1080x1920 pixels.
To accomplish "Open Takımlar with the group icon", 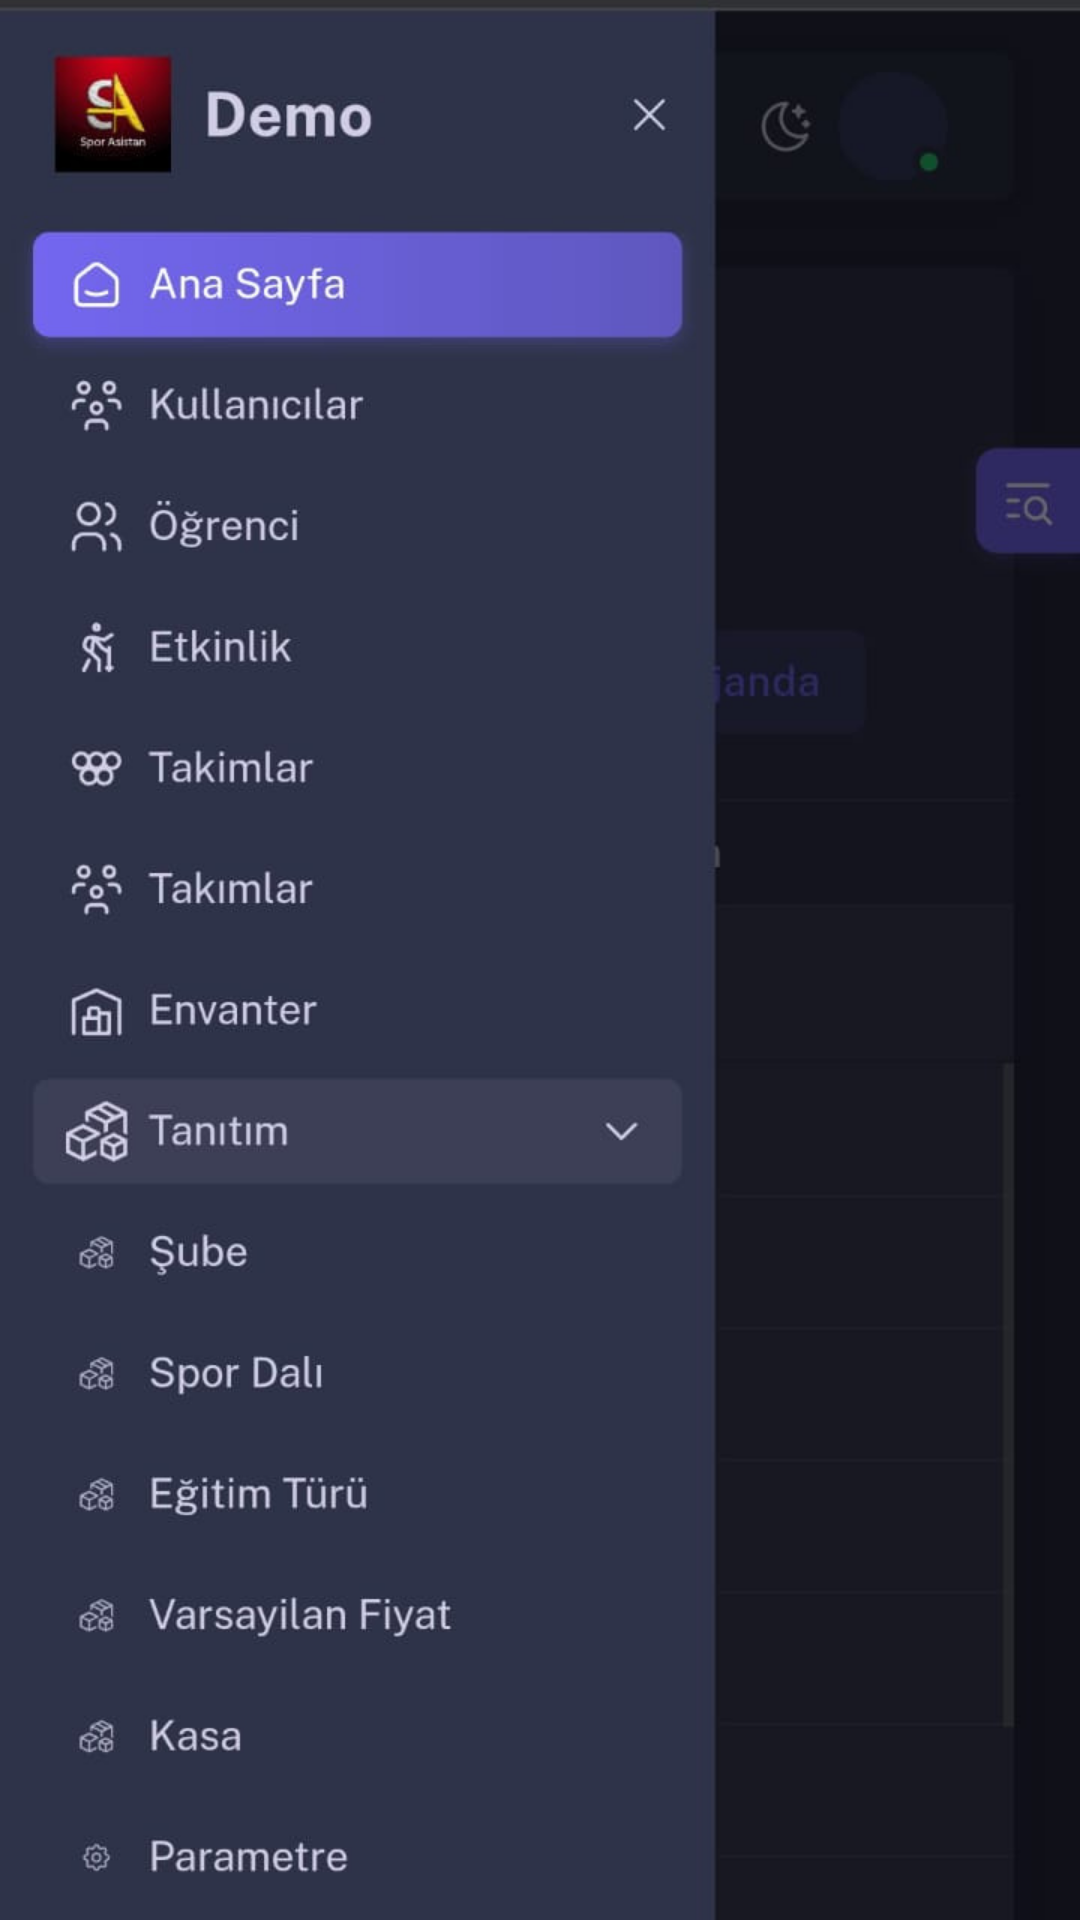I will pos(230,889).
